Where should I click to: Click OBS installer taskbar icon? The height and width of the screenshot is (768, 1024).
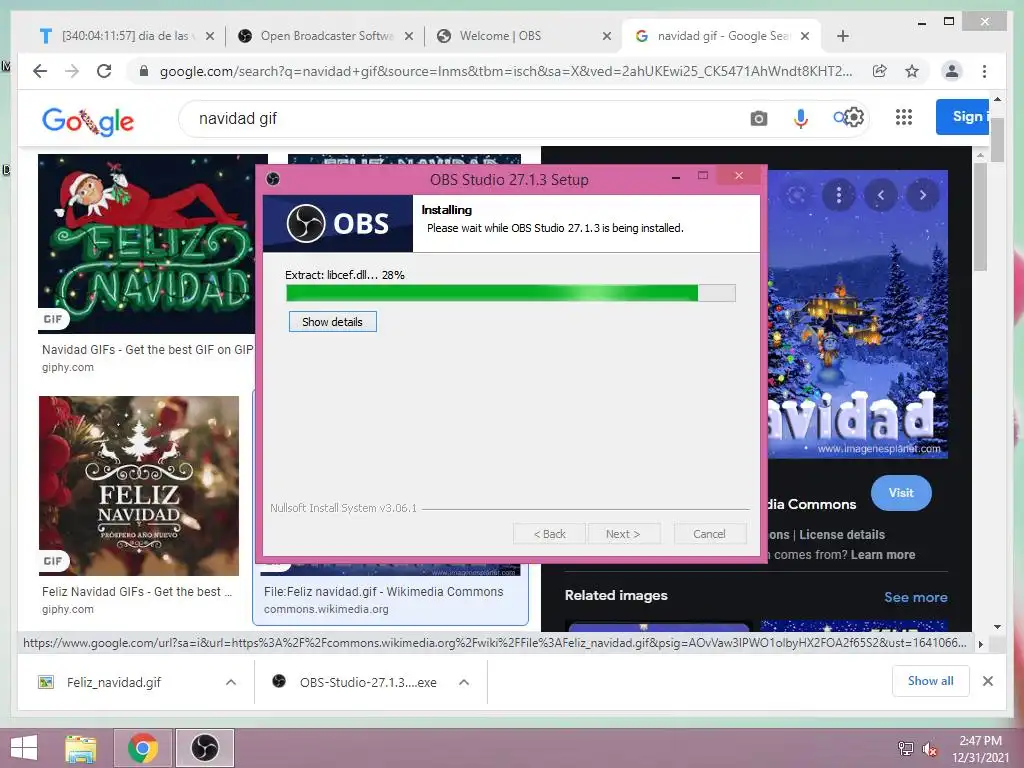coord(204,748)
